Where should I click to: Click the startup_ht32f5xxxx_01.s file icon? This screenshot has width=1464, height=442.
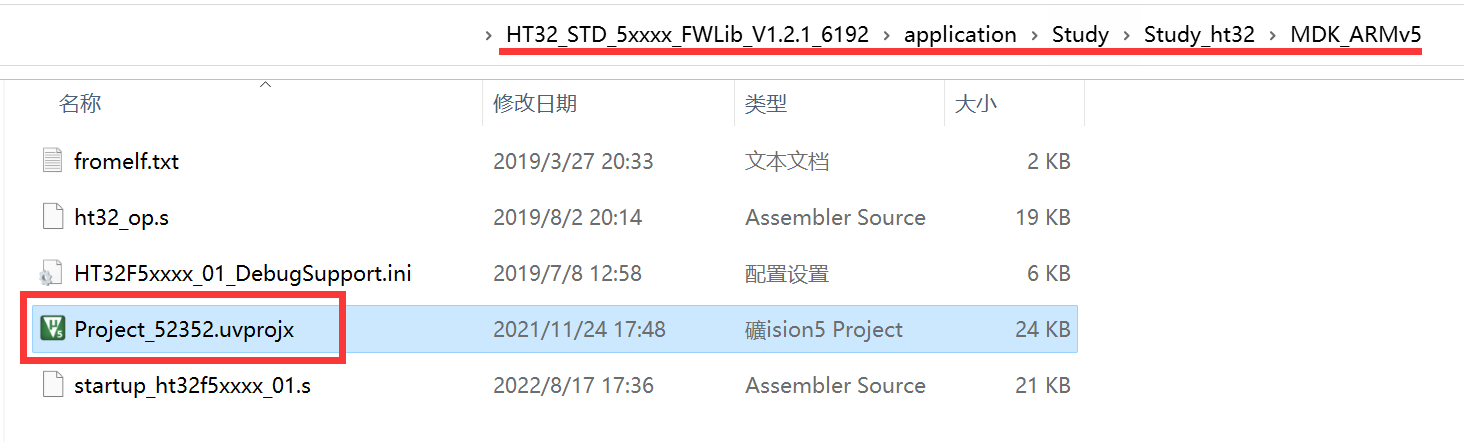tap(53, 385)
